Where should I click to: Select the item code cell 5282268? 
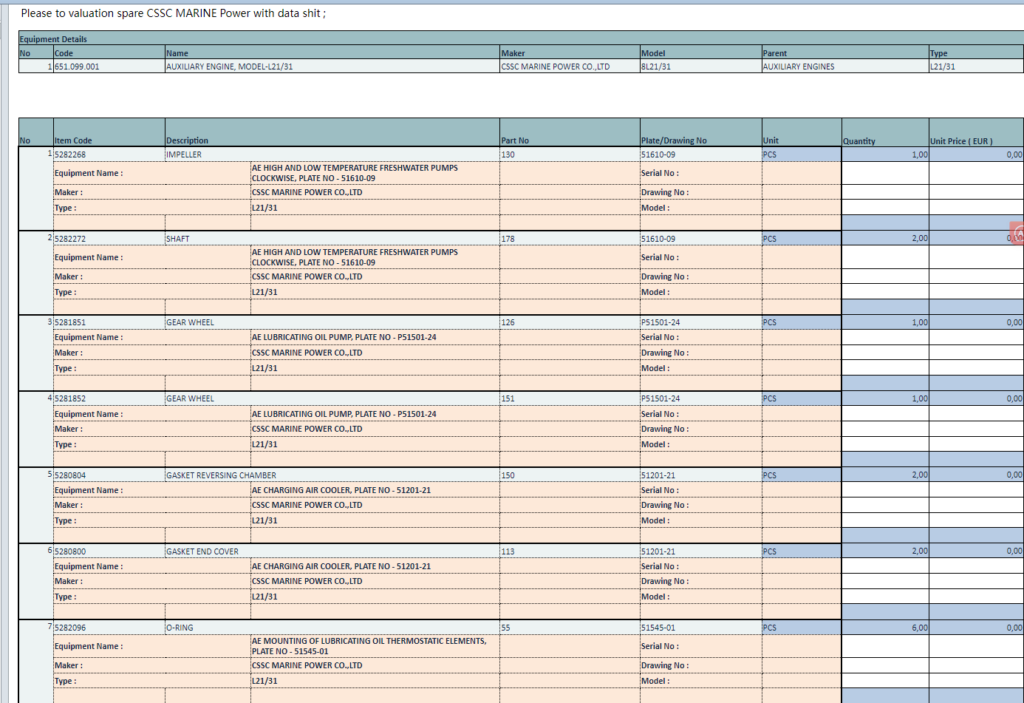click(109, 155)
